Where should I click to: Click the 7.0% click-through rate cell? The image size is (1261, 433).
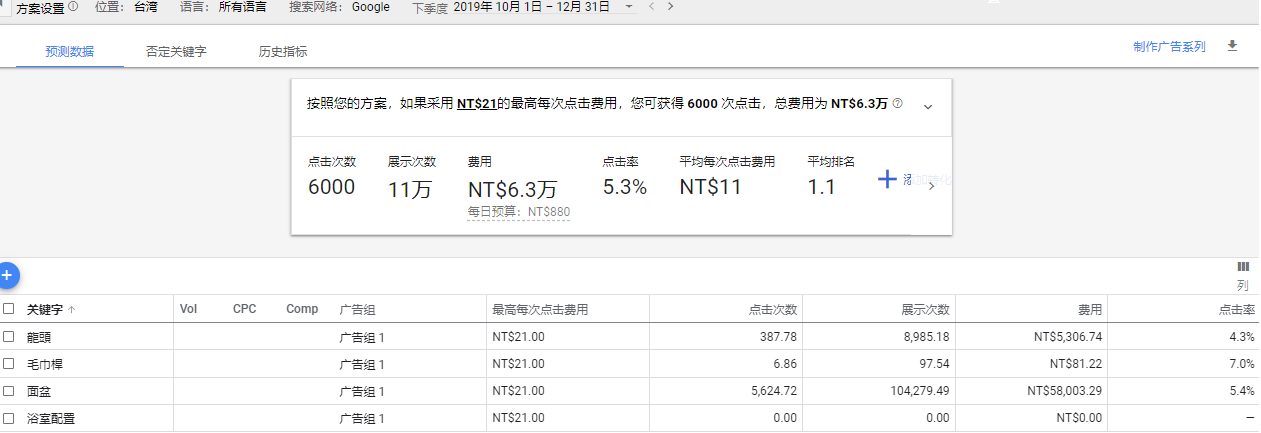click(1241, 364)
